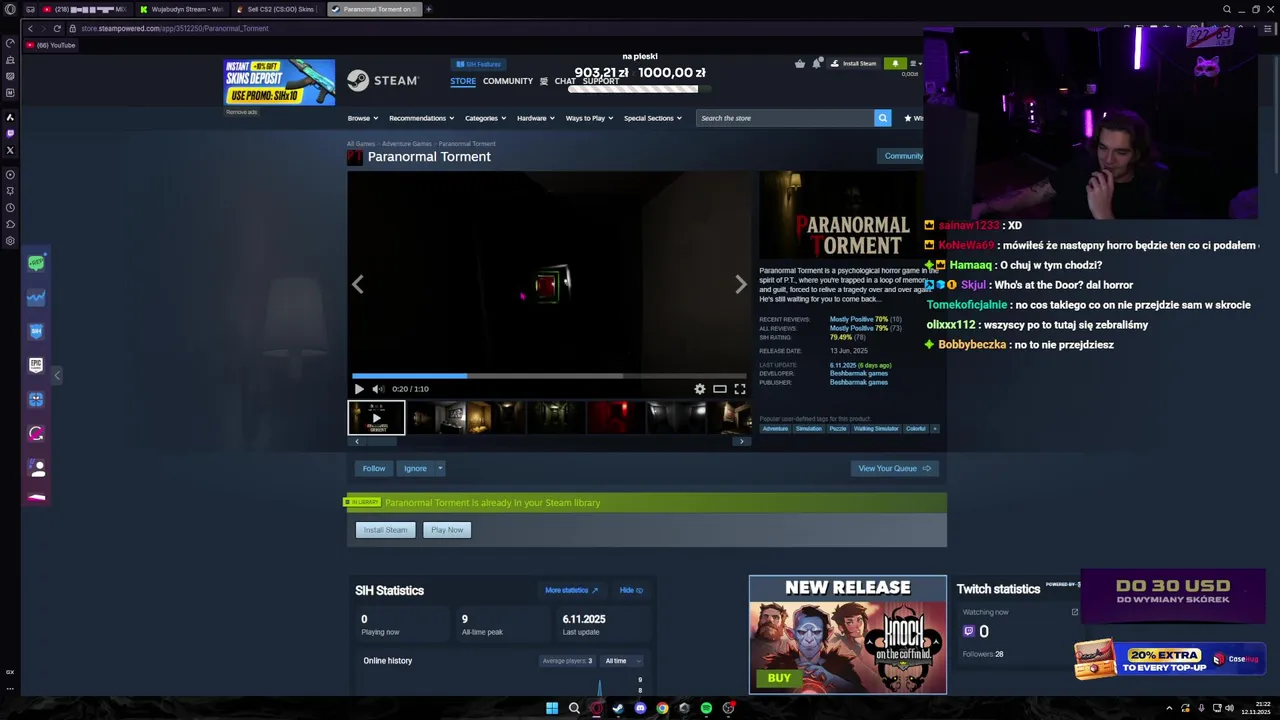Open Beshbarmak games developer link
The height and width of the screenshot is (720, 1280).
point(858,374)
